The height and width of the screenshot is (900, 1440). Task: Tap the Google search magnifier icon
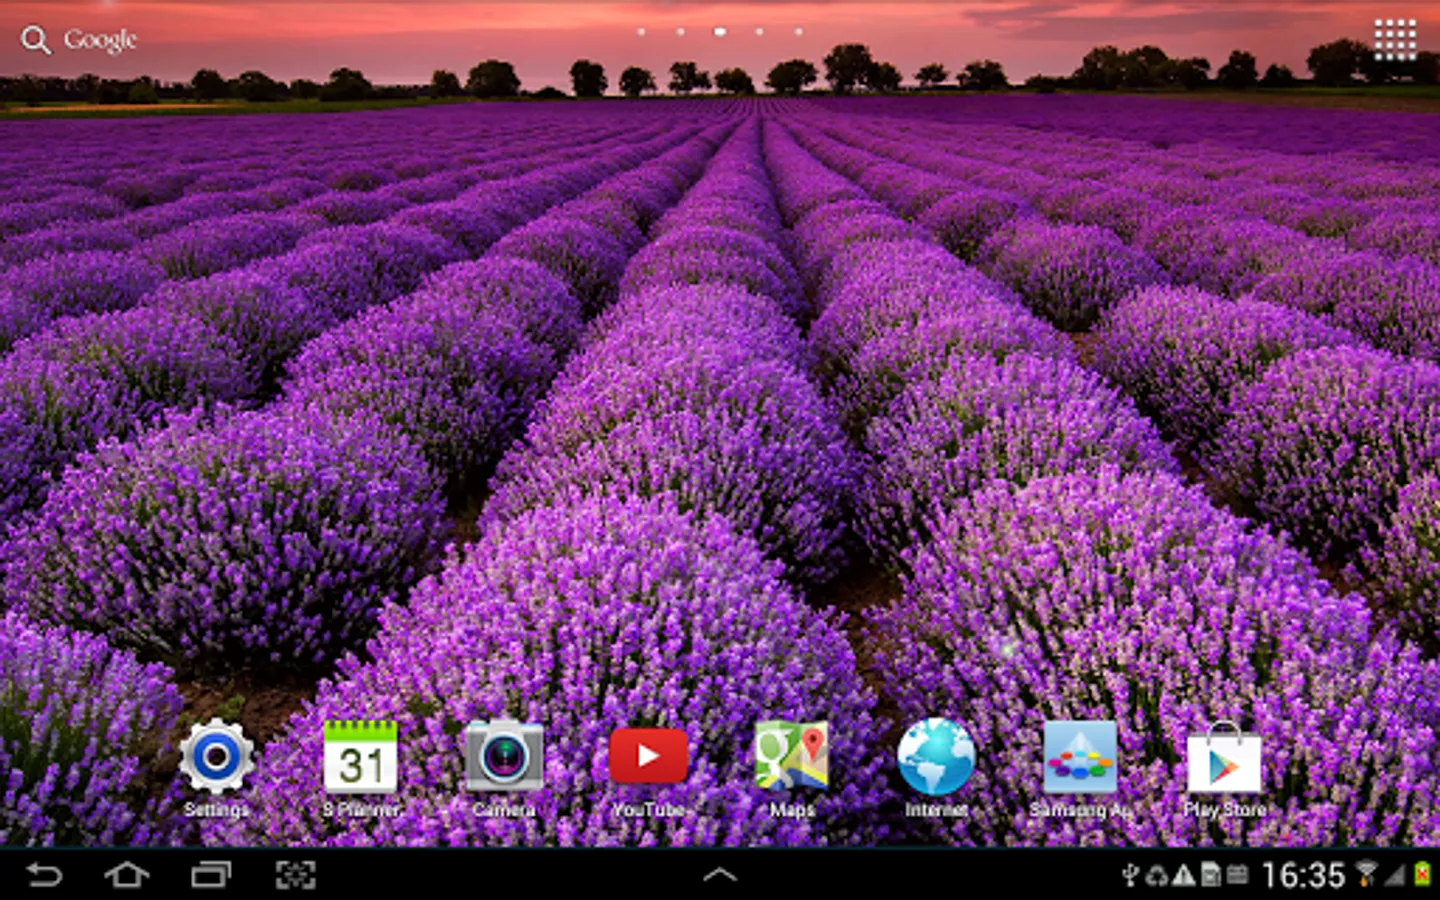[x=36, y=40]
